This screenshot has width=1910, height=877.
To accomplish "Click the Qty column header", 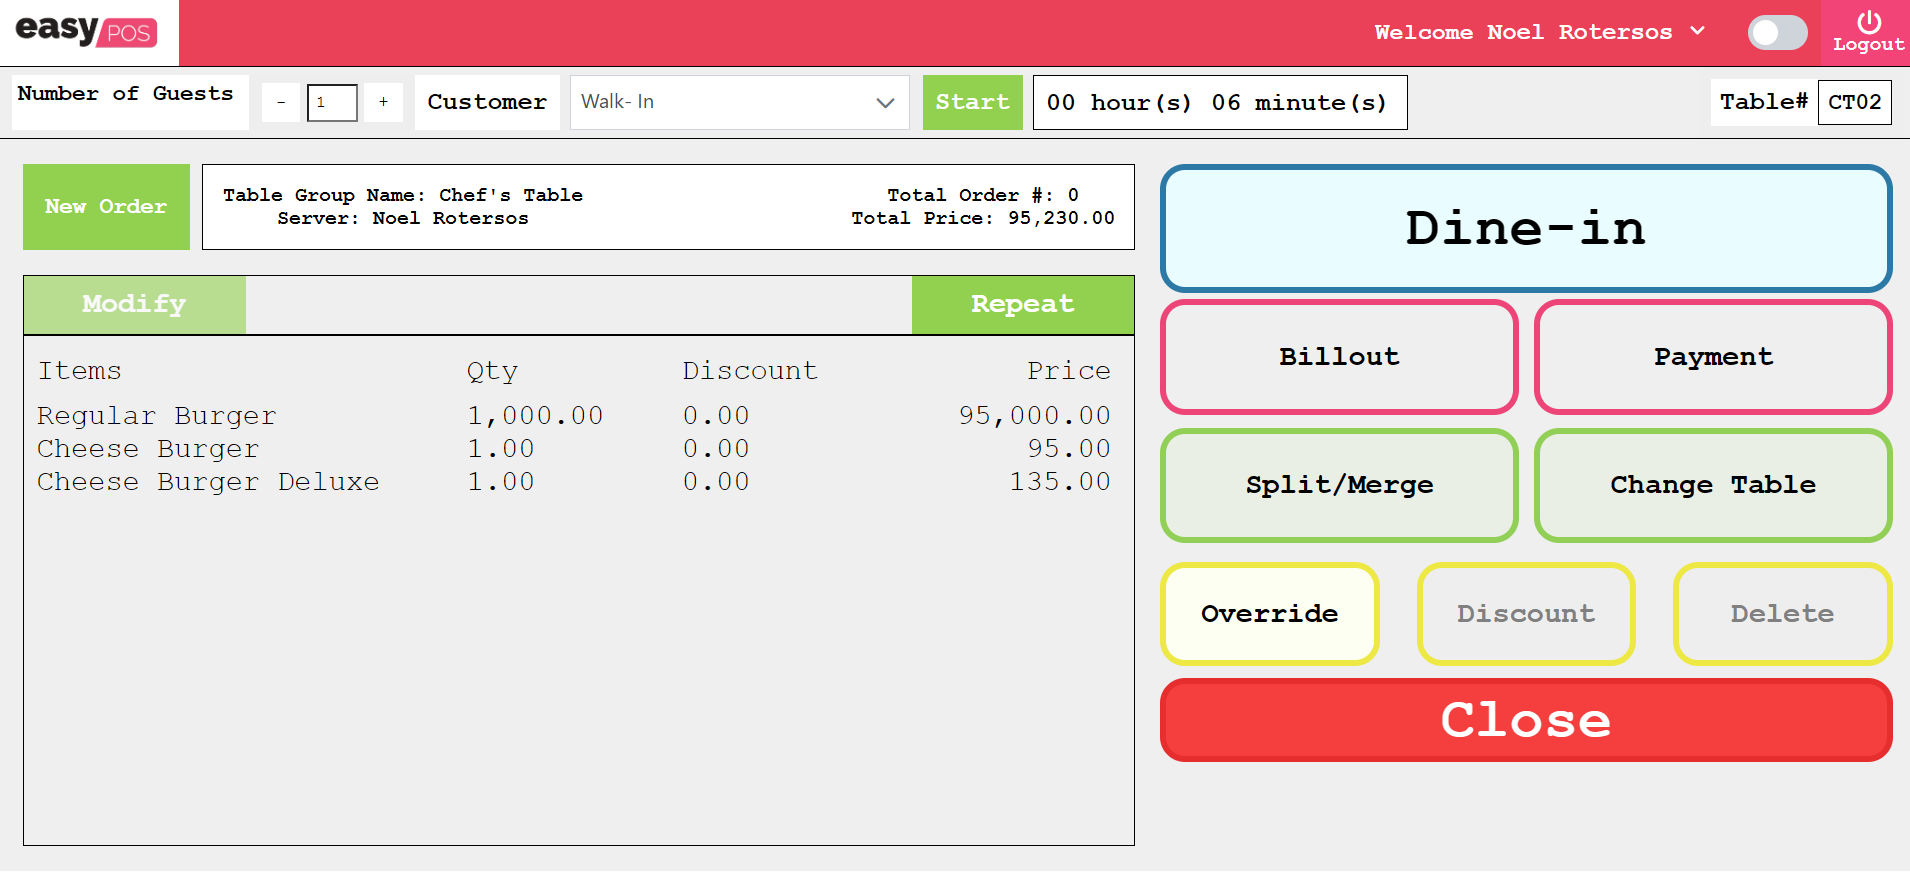I will point(492,372).
